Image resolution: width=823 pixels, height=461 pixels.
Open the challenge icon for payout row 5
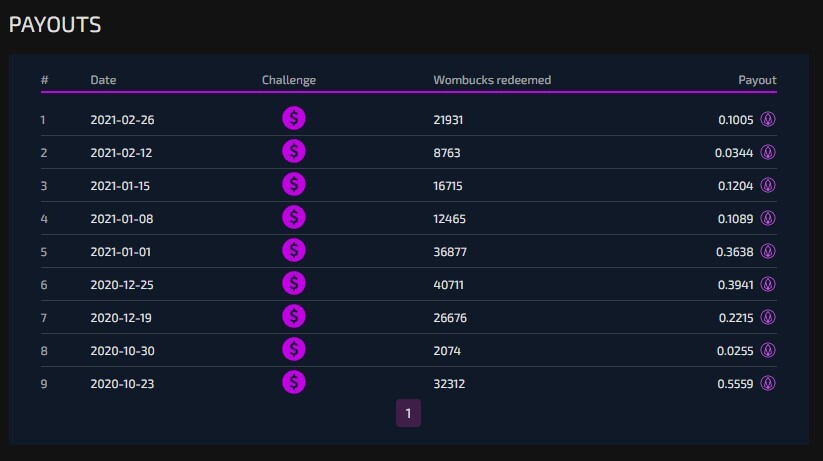coord(293,250)
